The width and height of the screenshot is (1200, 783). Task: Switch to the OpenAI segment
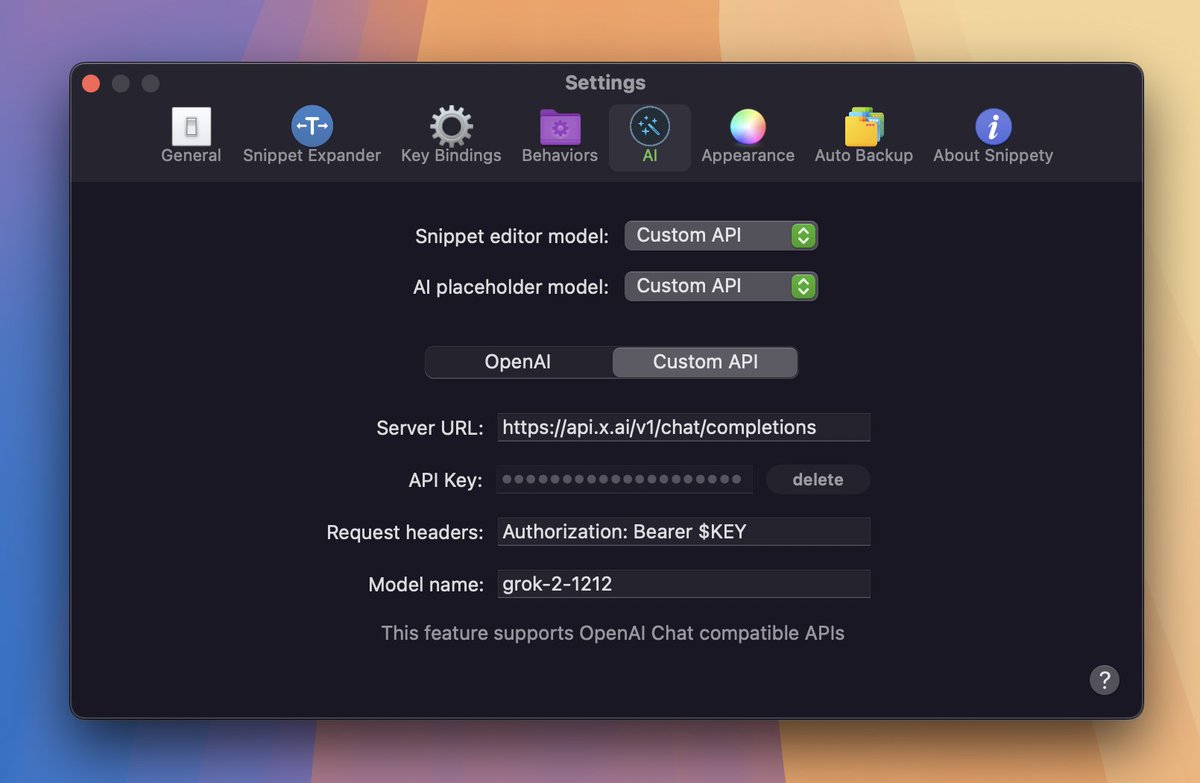[518, 362]
